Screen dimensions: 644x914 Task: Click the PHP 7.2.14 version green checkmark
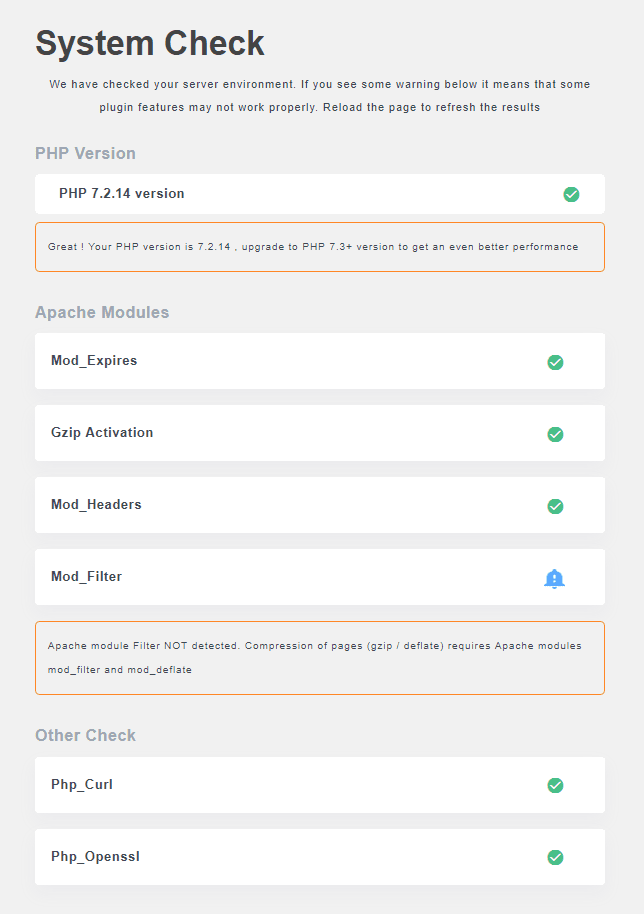[571, 194]
